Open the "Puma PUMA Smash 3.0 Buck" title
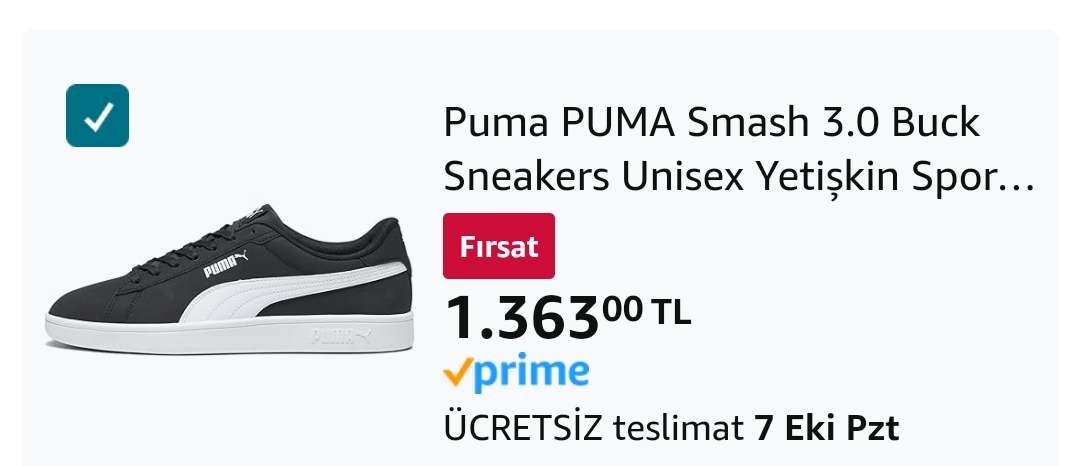The height and width of the screenshot is (466, 1080). (711, 124)
